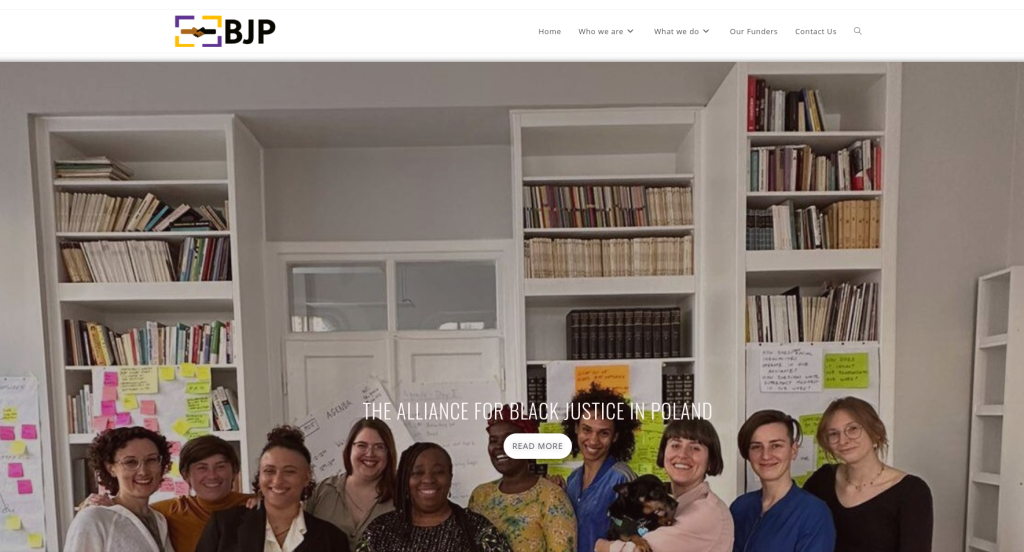Select the Alliance for Black Justice headline
Viewport: 1024px width, 552px height.
537,411
